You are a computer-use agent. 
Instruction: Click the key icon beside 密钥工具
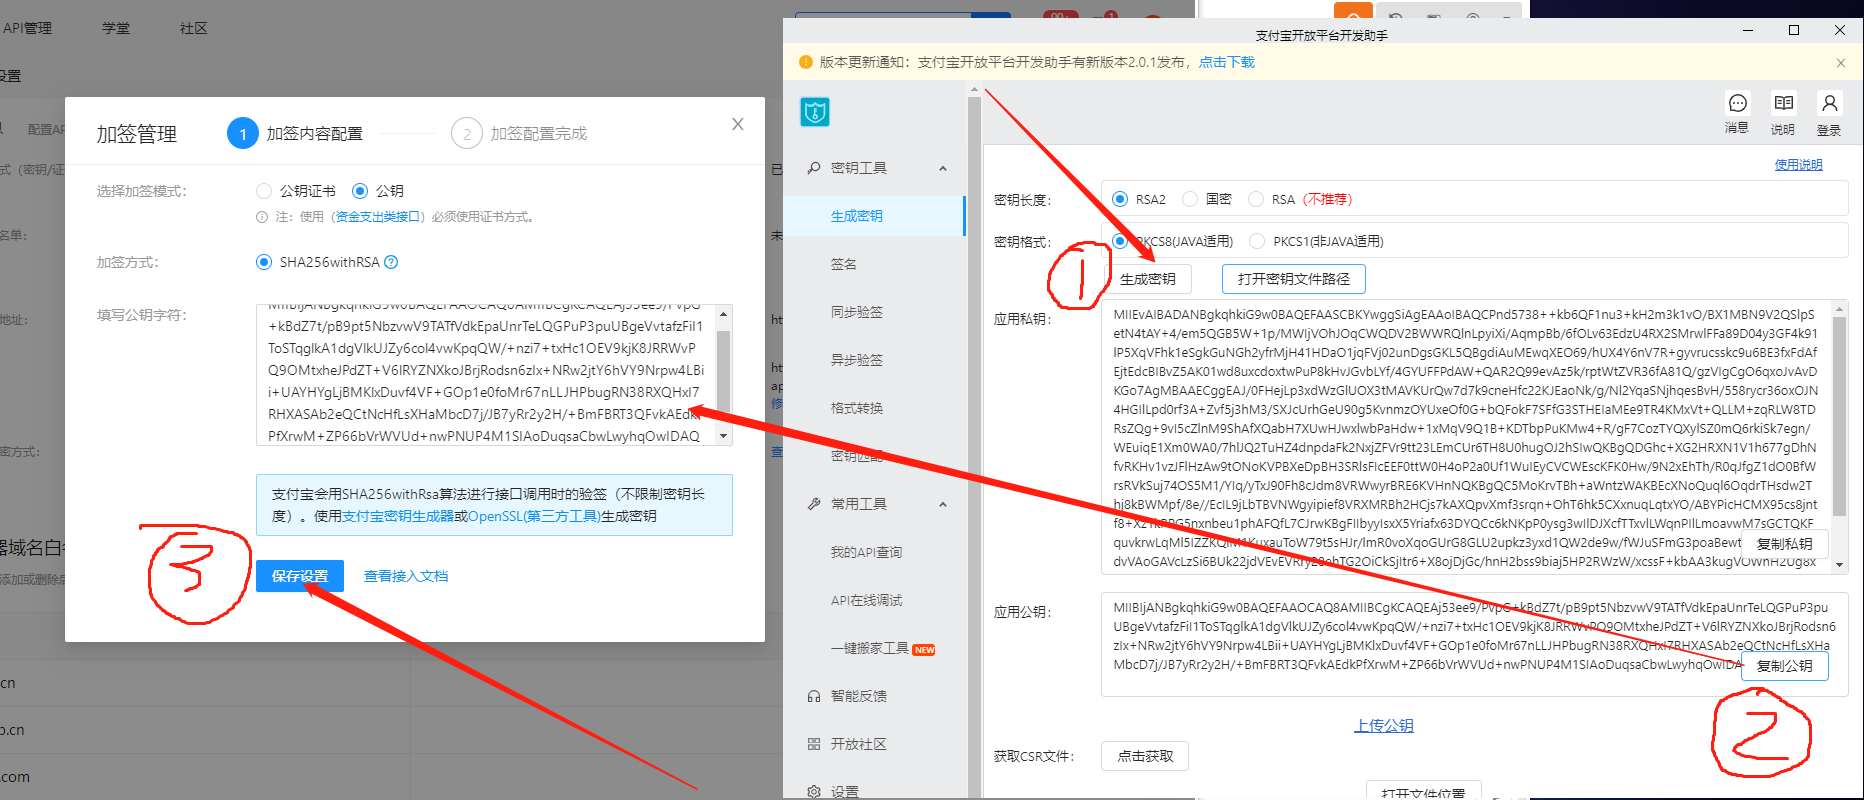(x=814, y=168)
